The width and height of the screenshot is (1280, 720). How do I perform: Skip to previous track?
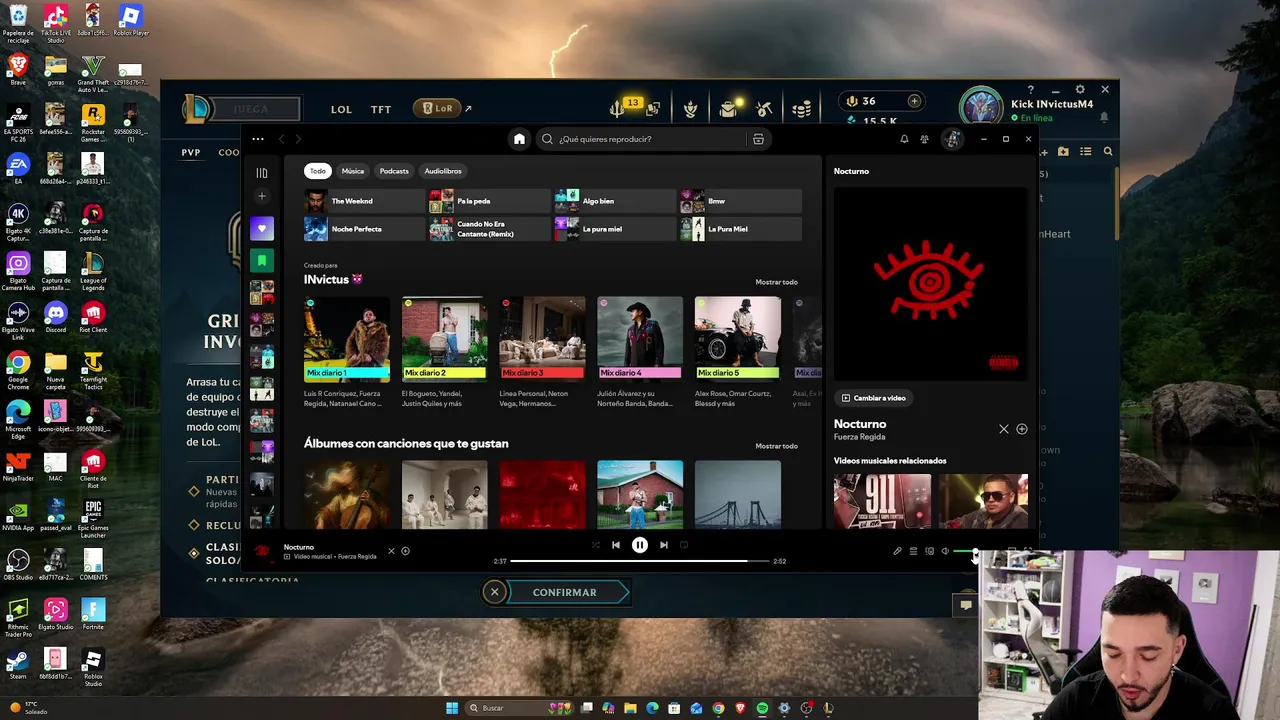click(616, 545)
